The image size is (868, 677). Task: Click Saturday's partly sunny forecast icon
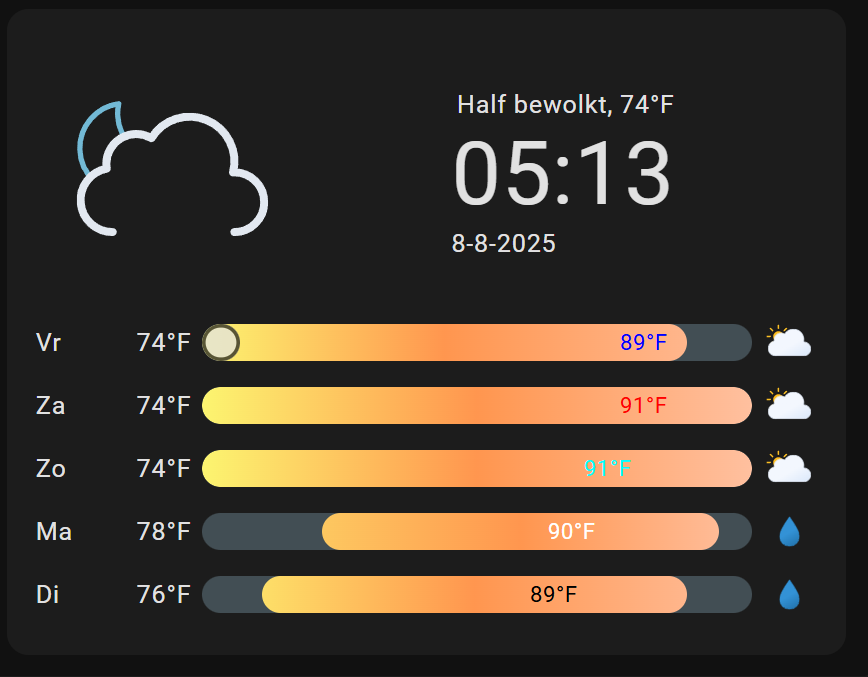tap(788, 405)
